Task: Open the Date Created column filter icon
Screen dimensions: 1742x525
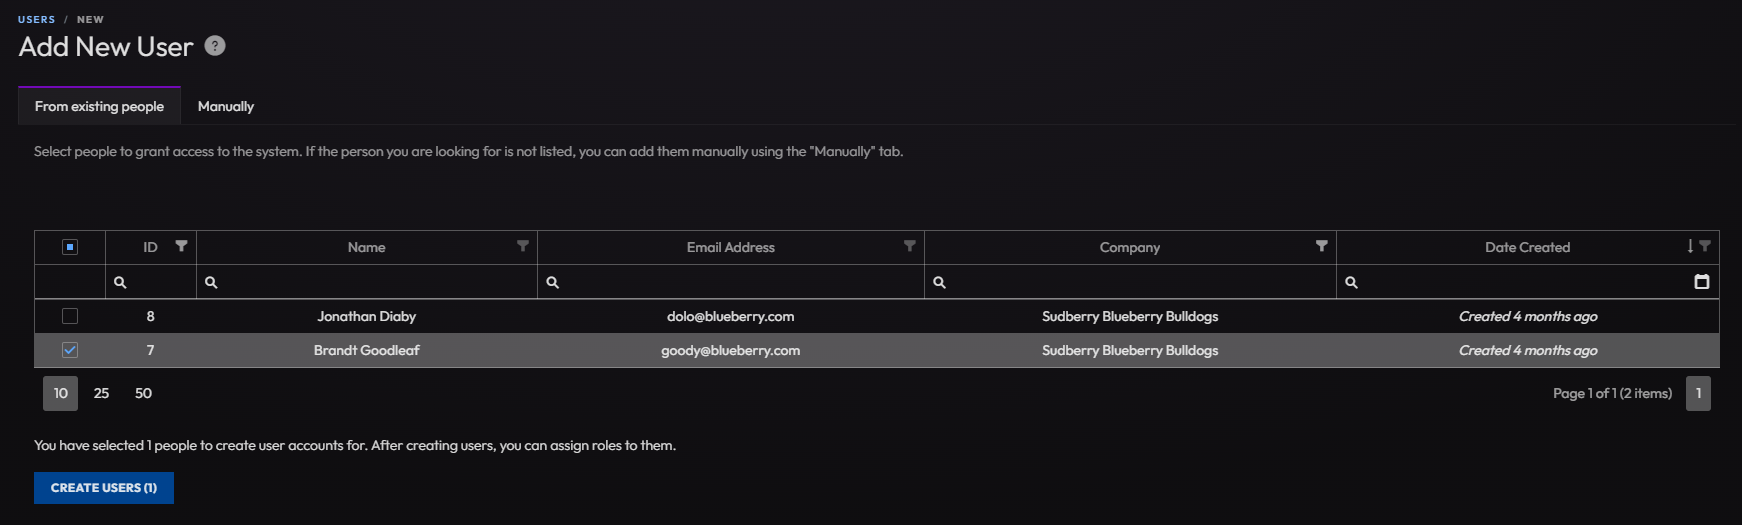Action: click(x=1705, y=246)
